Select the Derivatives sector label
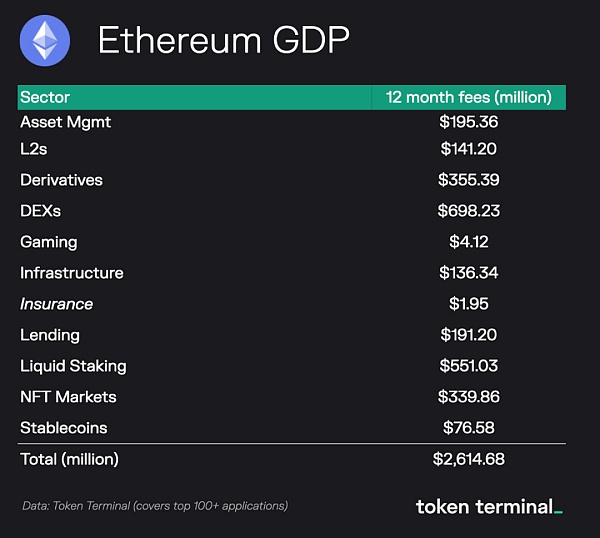The image size is (600, 538). point(61,180)
